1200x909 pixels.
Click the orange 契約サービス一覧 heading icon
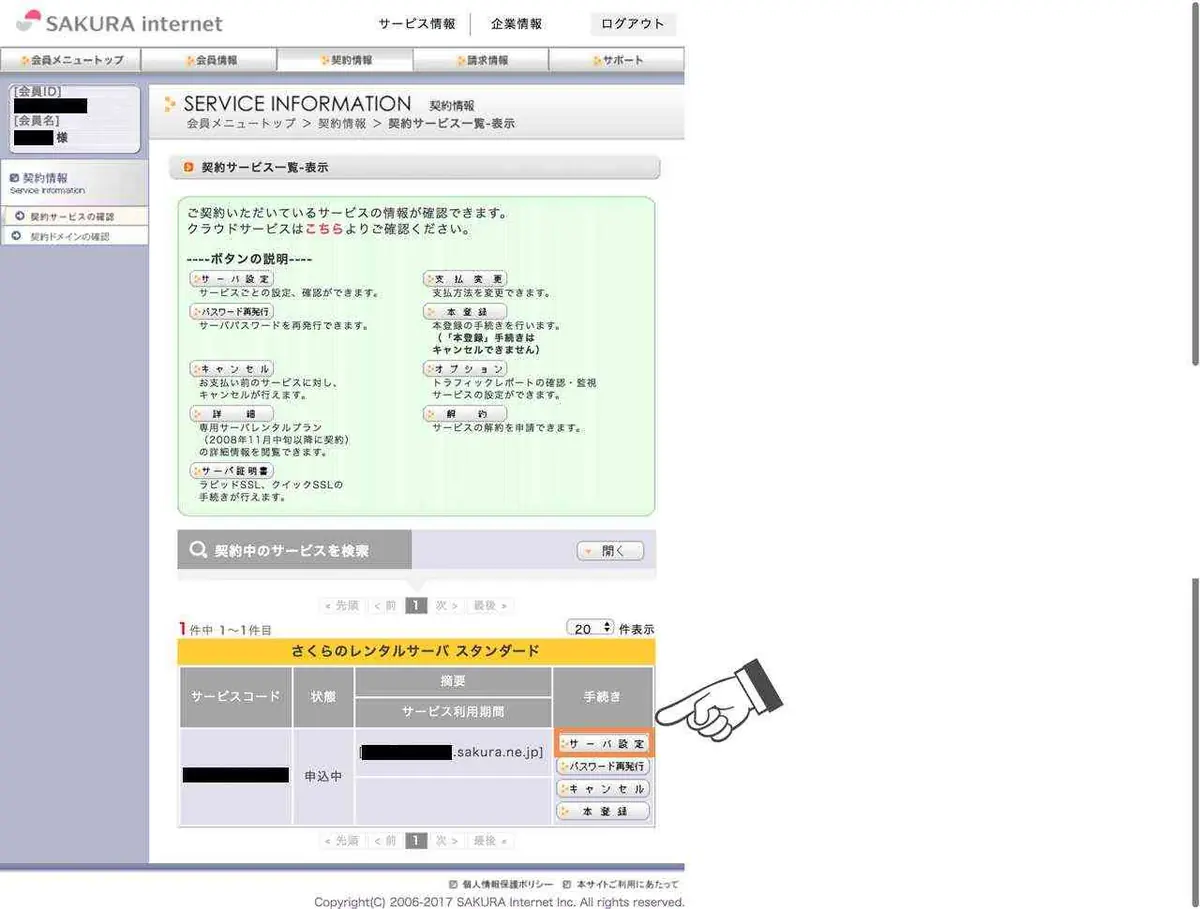[189, 167]
